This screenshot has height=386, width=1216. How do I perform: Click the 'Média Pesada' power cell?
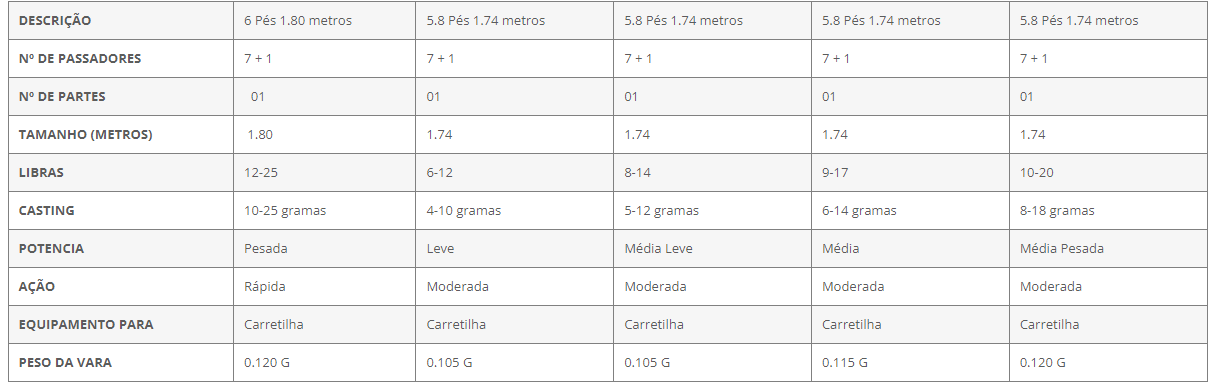click(x=1110, y=248)
